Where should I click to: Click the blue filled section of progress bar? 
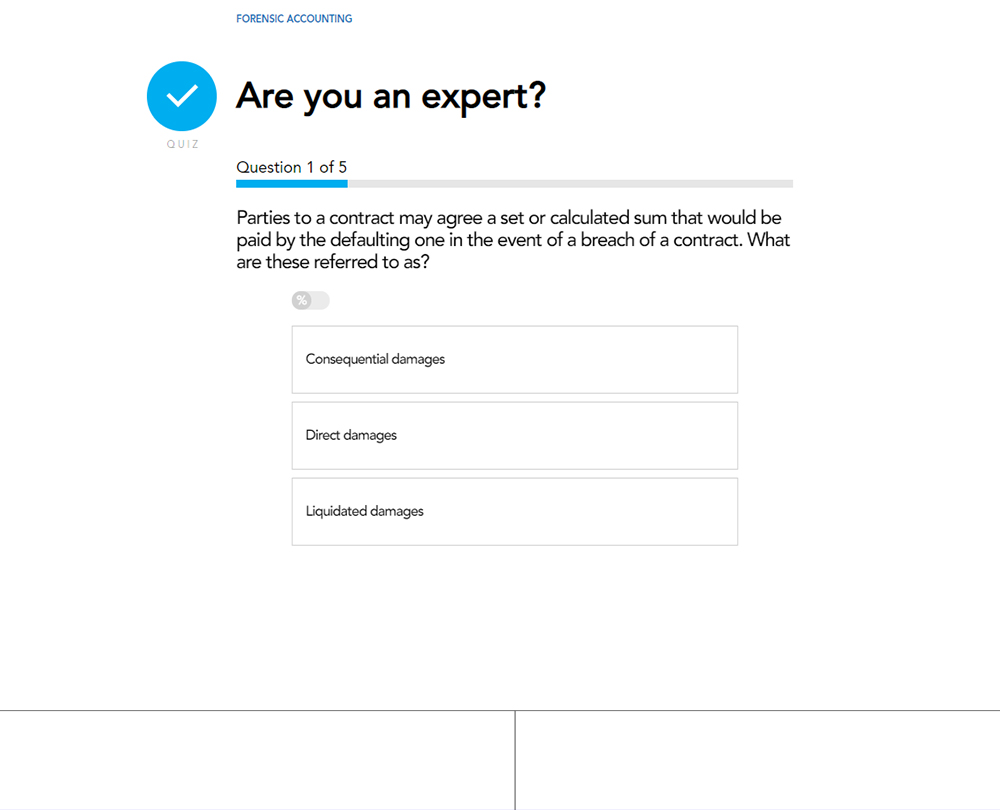291,184
